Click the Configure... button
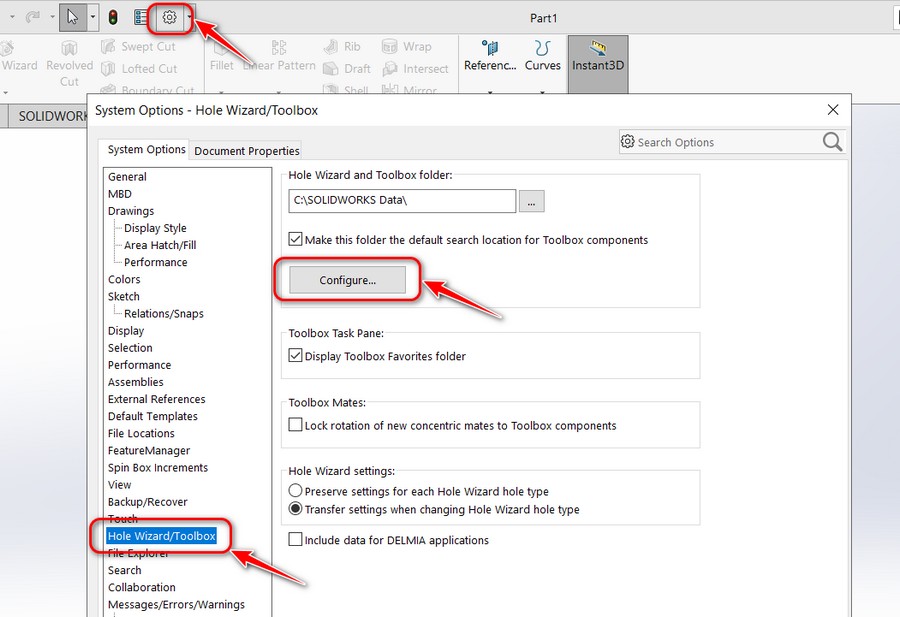 tap(347, 280)
